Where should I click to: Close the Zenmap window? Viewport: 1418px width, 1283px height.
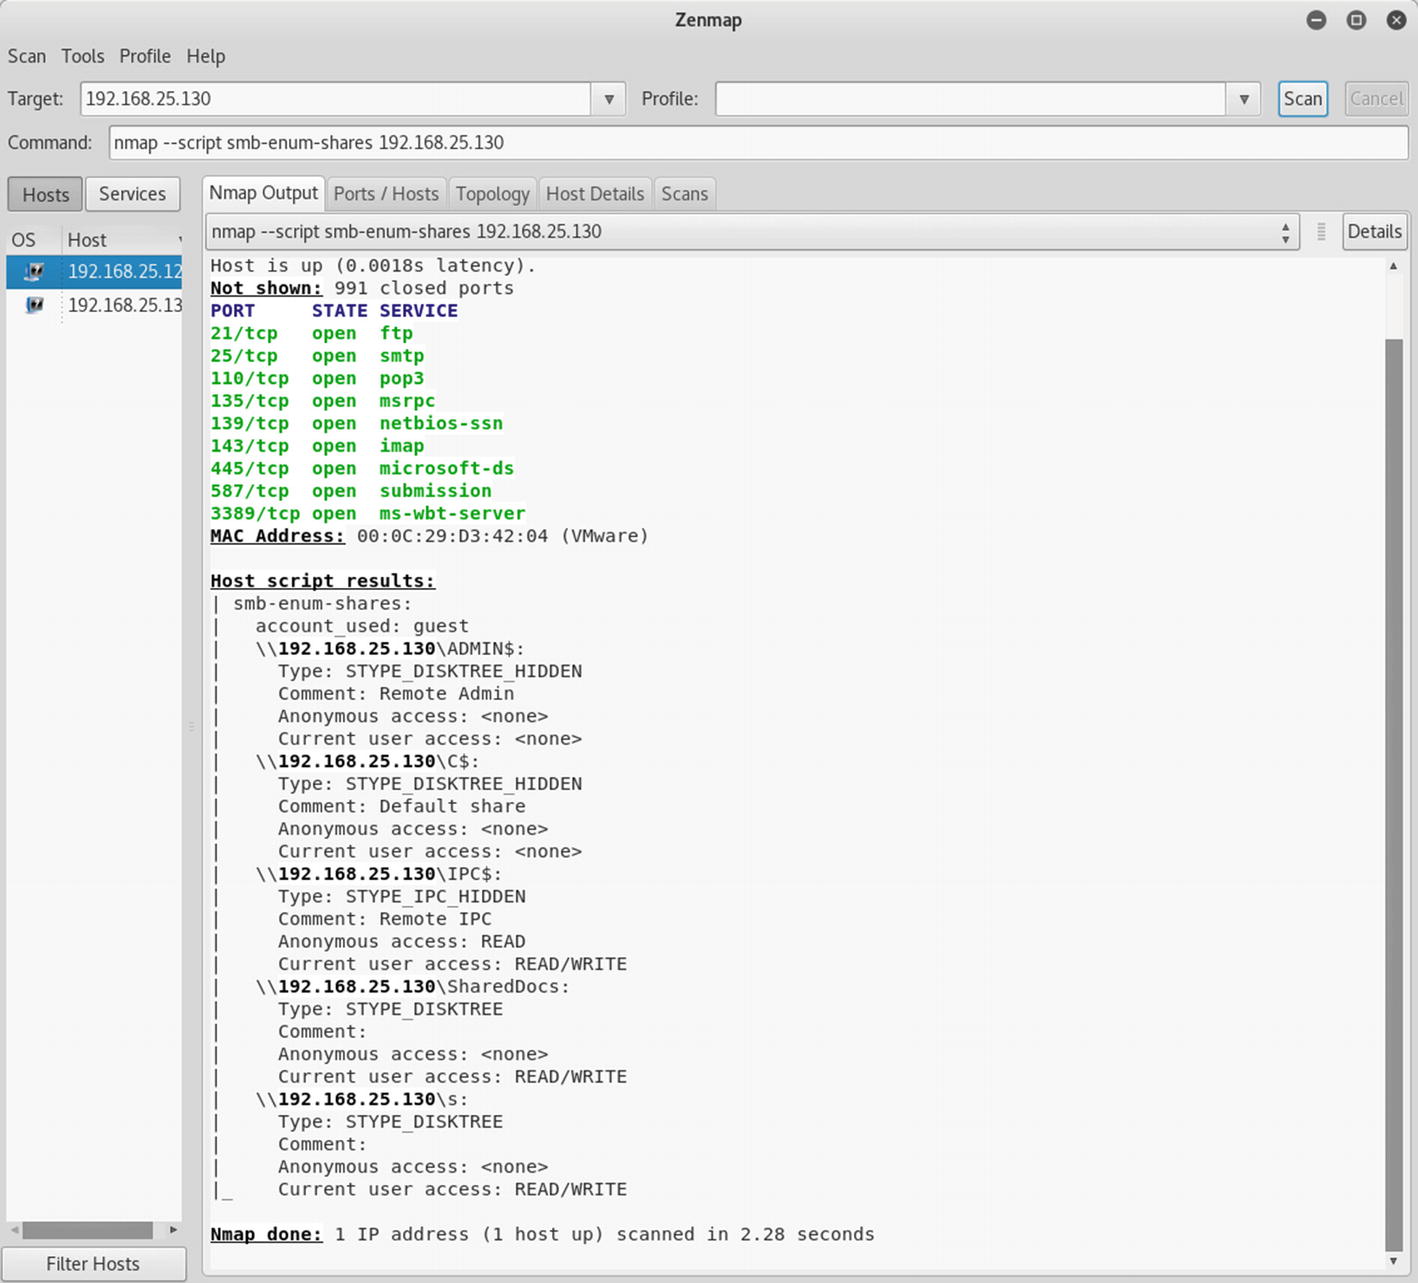point(1396,20)
